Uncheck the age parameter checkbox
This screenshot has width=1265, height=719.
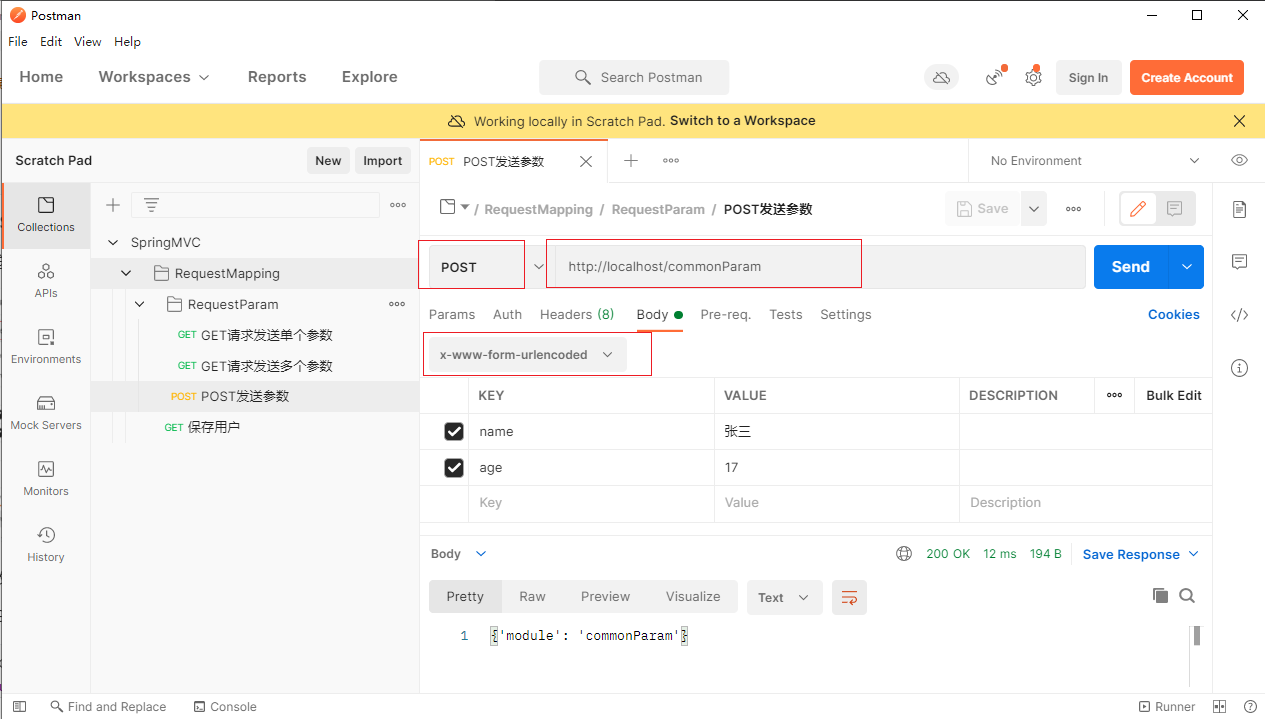pos(454,468)
